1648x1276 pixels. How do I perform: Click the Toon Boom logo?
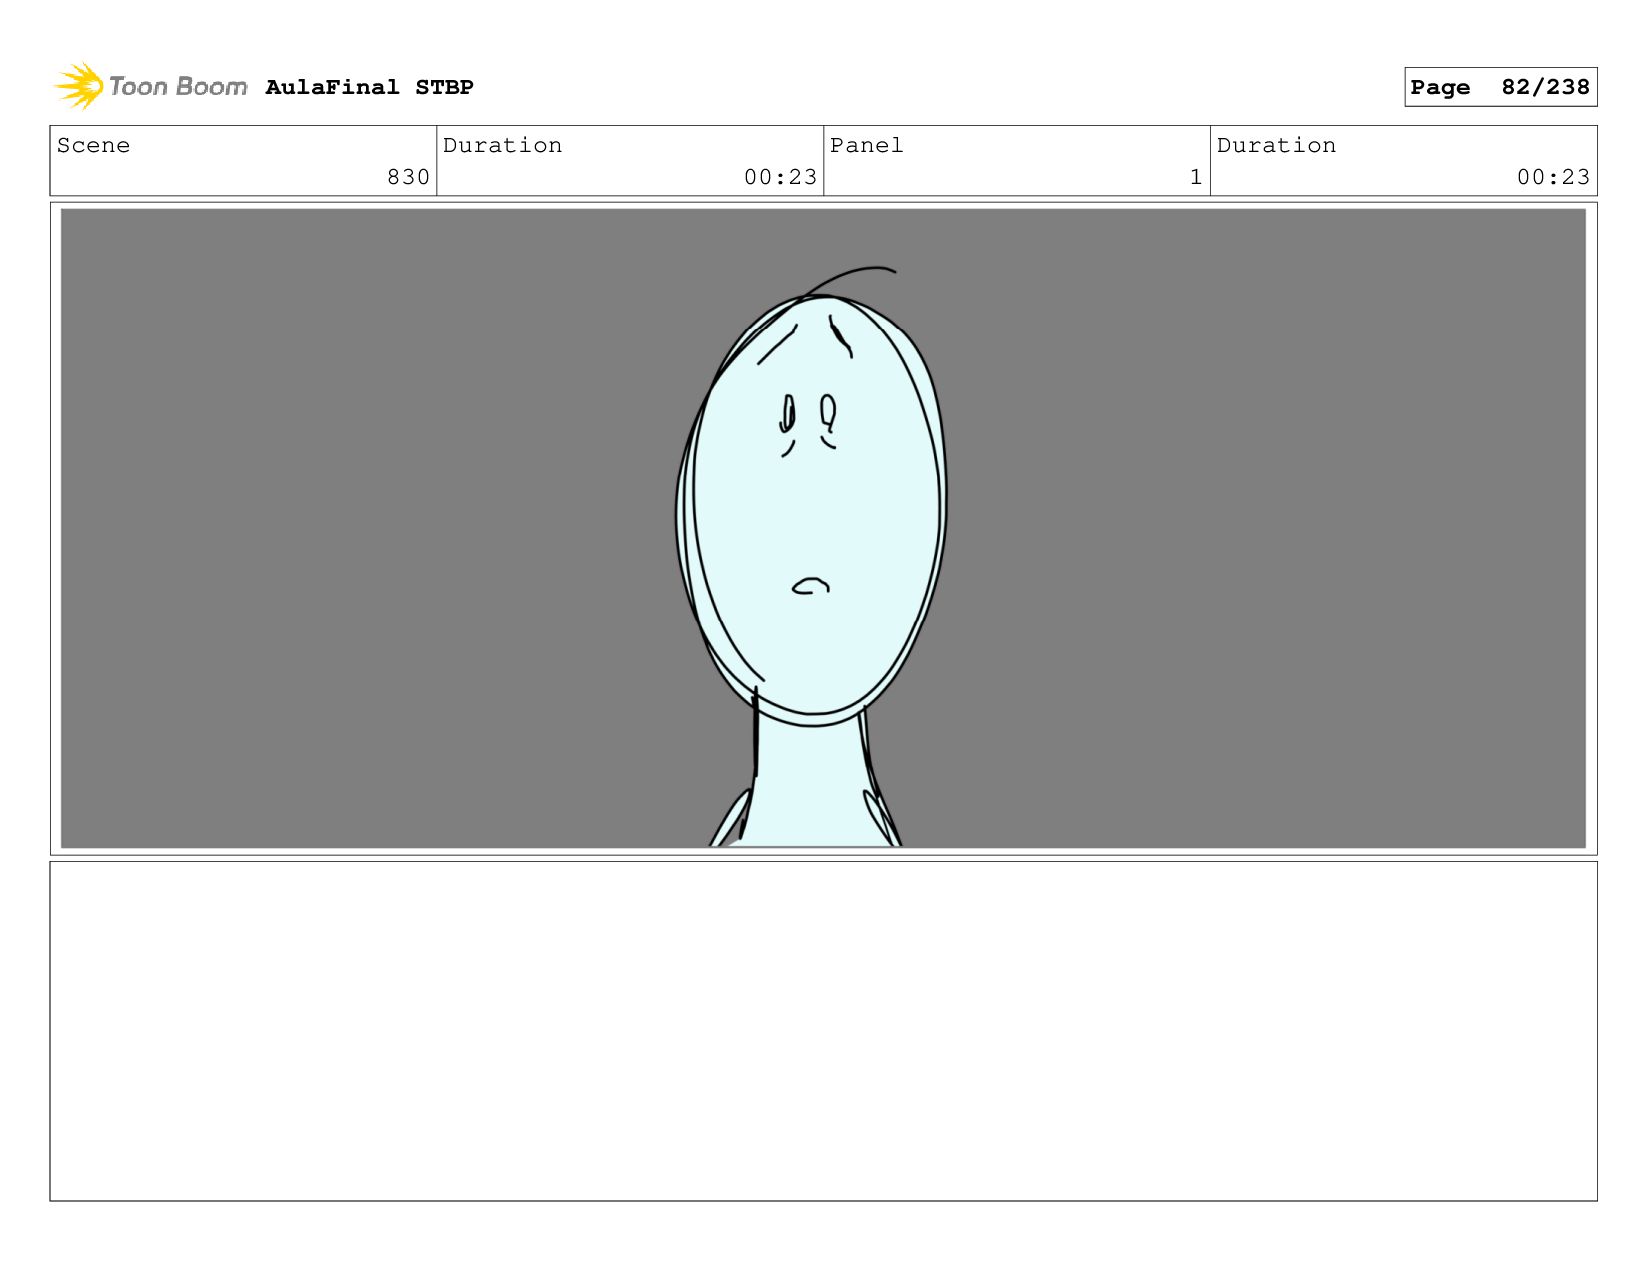[150, 87]
